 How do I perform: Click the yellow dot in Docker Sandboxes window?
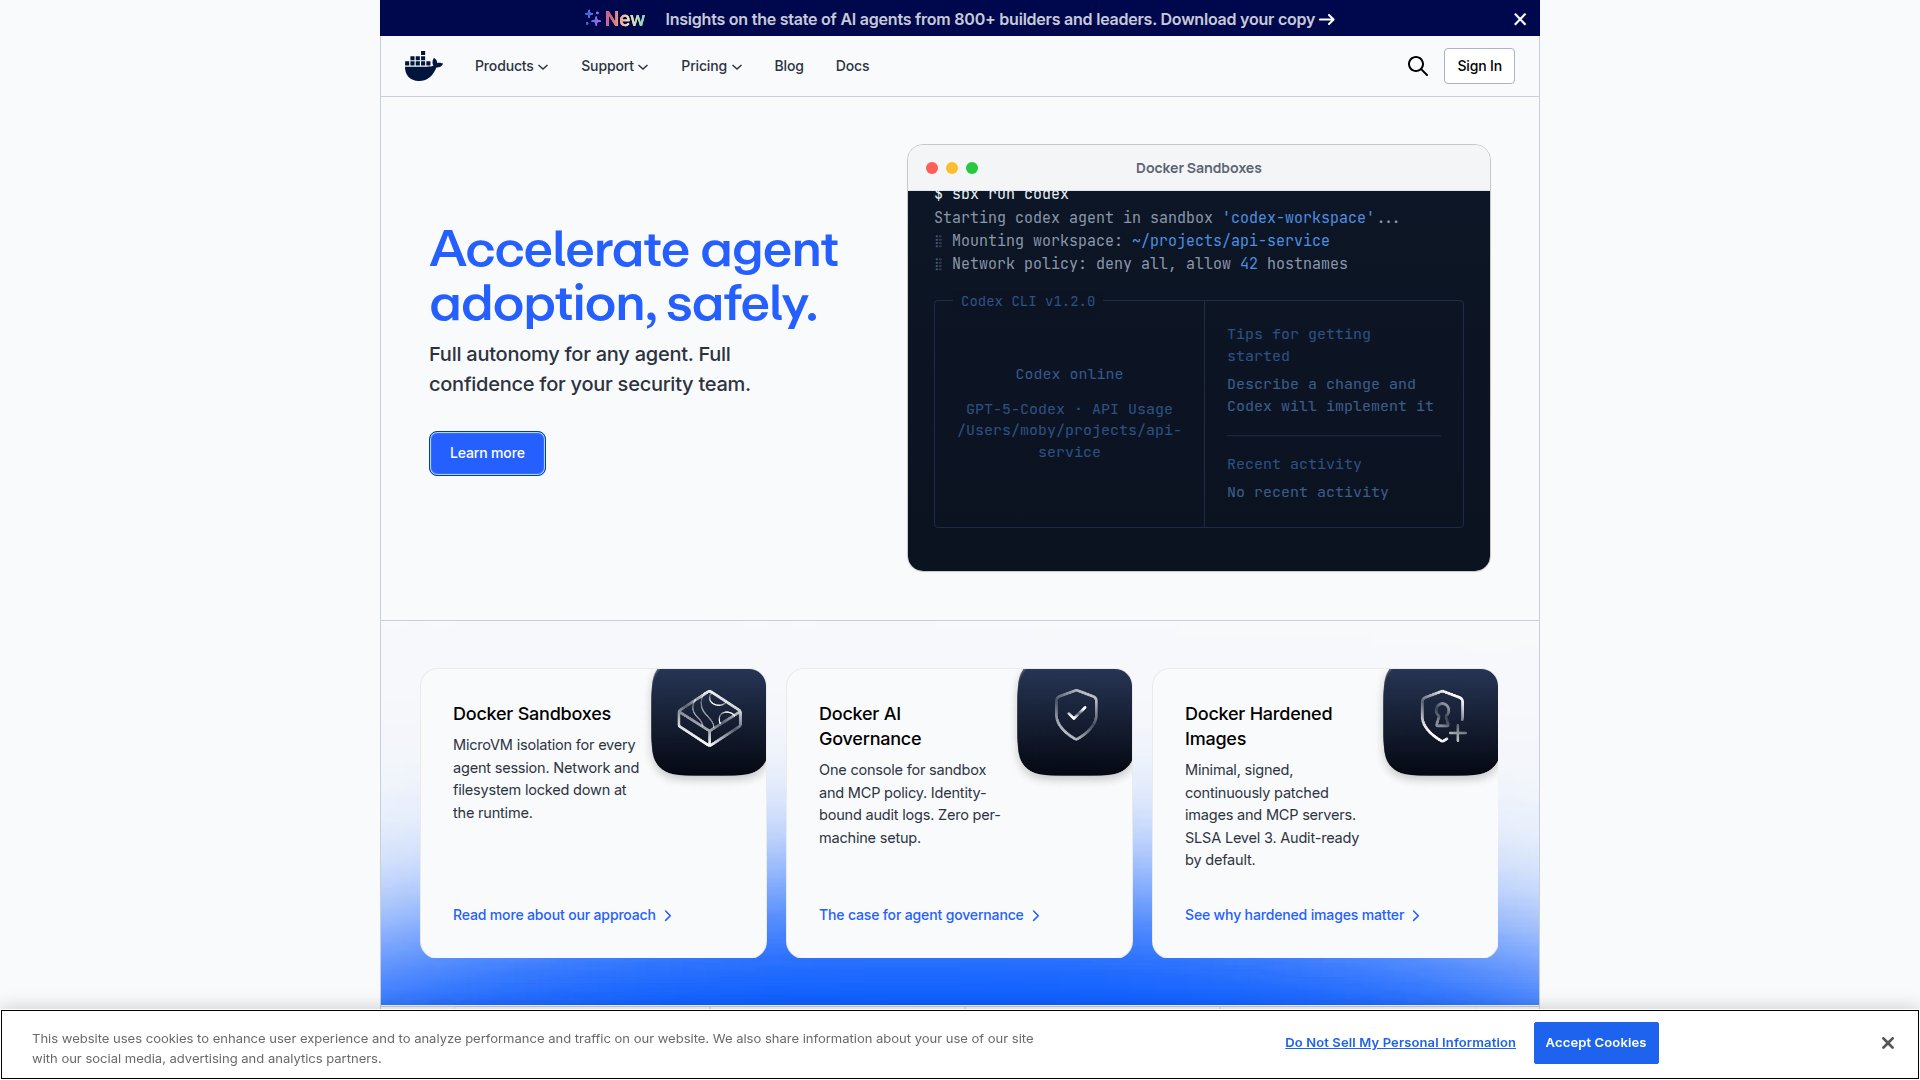tap(952, 168)
